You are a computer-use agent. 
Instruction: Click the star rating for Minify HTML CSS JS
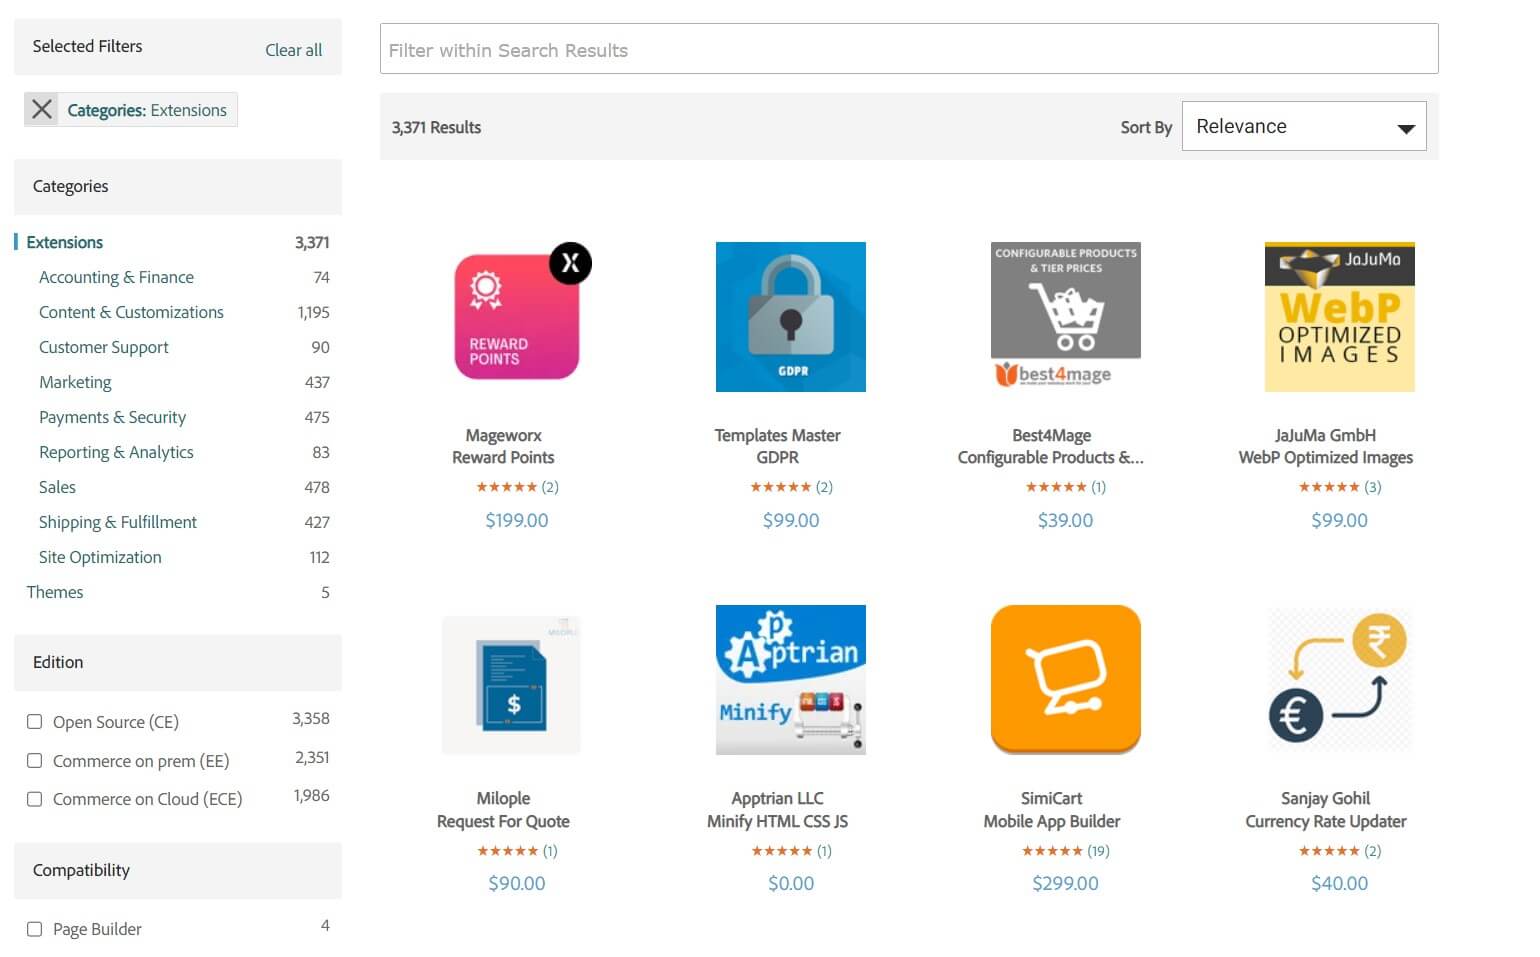click(x=781, y=851)
